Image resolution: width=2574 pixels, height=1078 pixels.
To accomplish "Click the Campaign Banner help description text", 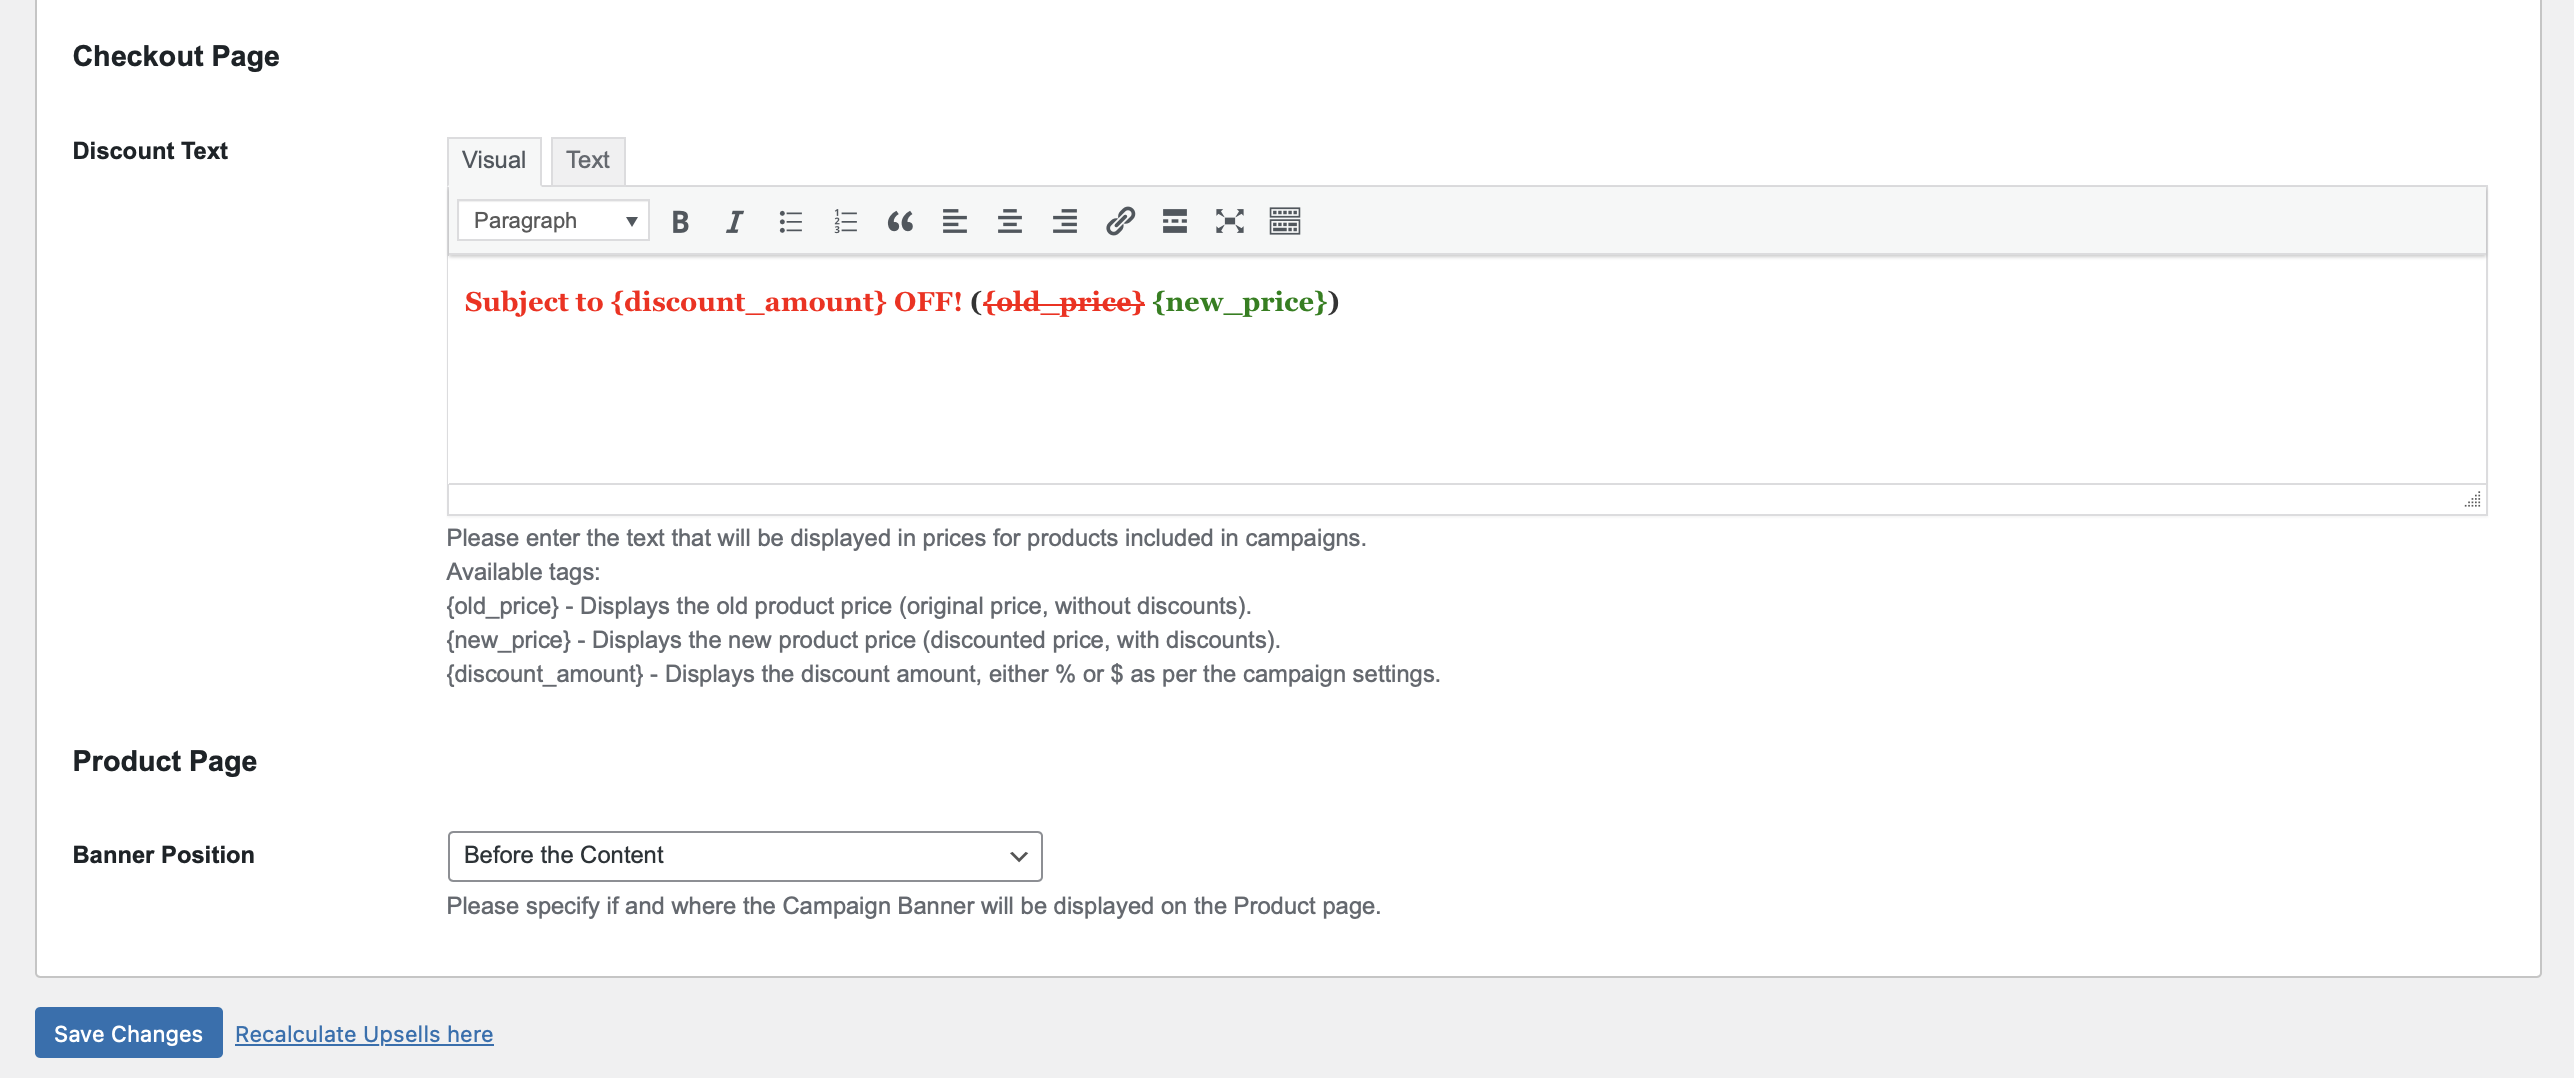I will pyautogui.click(x=913, y=906).
